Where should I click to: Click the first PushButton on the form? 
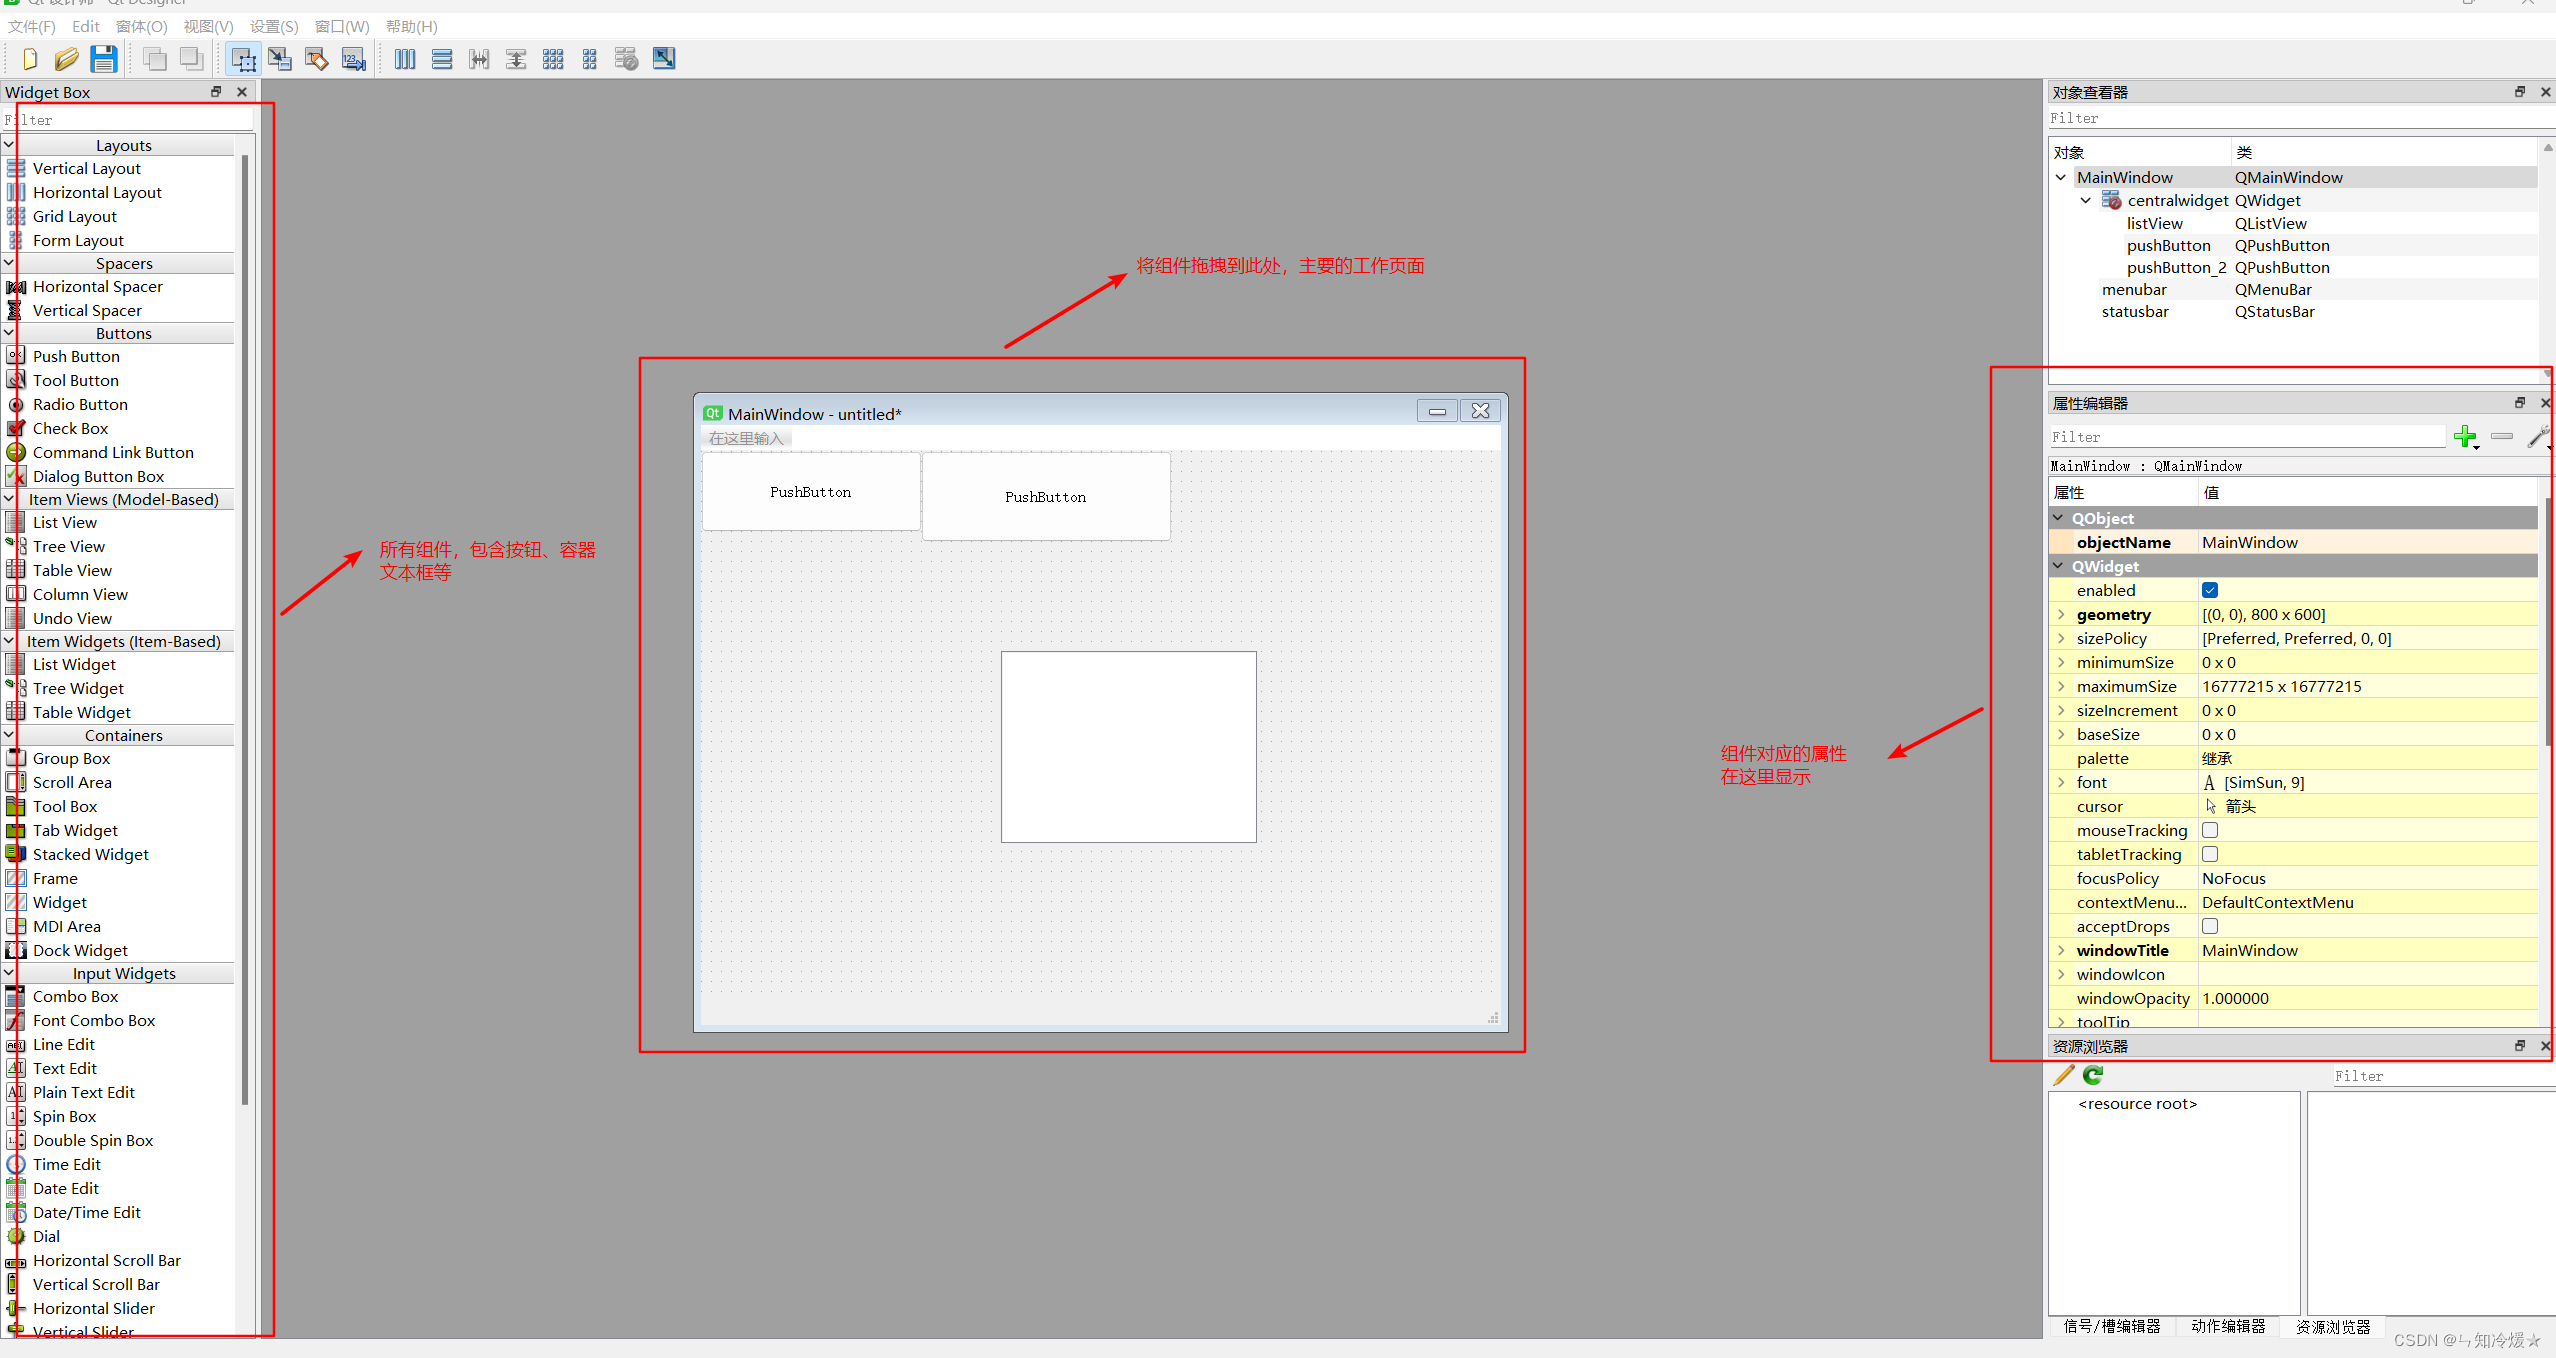pyautogui.click(x=811, y=492)
